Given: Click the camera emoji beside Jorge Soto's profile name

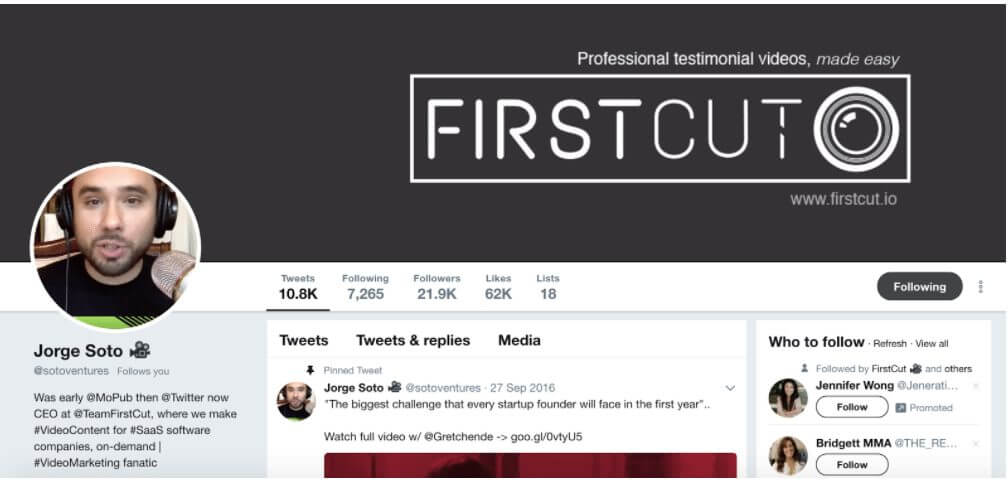Looking at the screenshot, I should (x=140, y=350).
